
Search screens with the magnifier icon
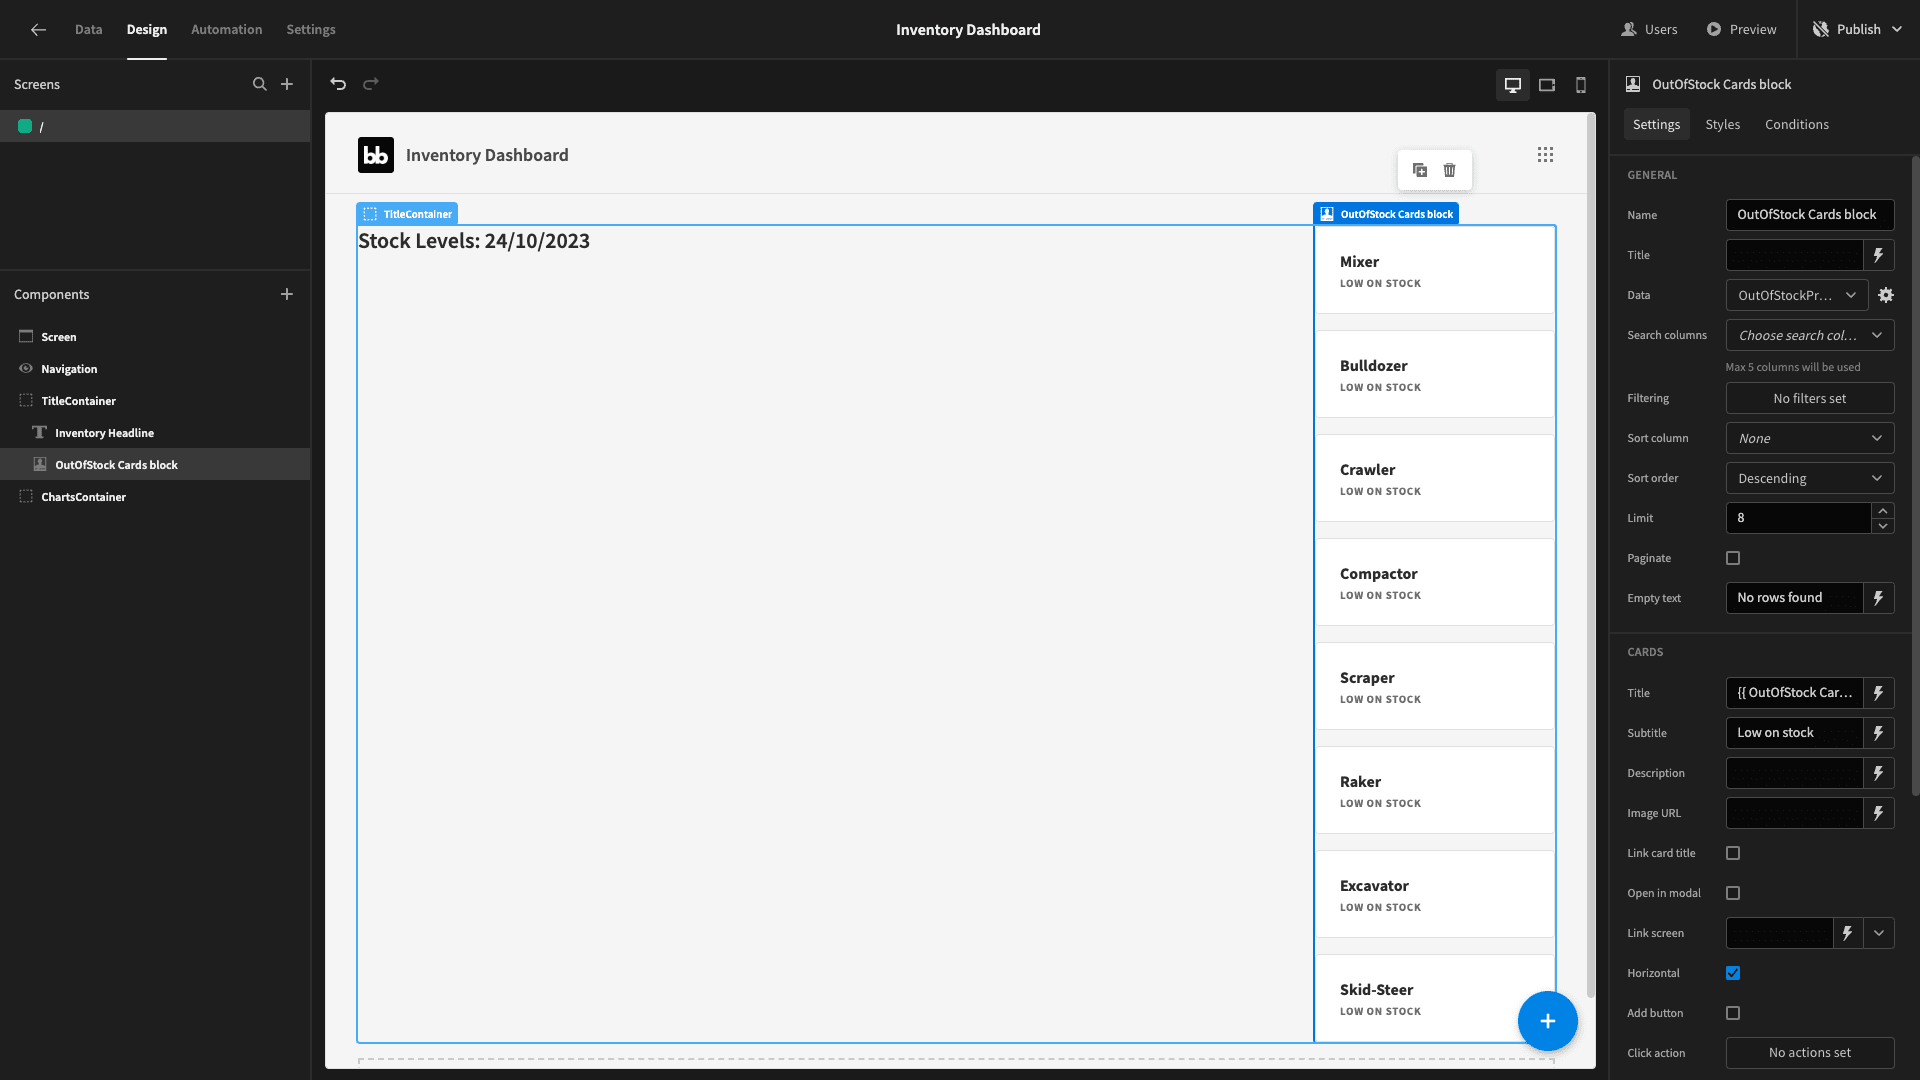260,84
